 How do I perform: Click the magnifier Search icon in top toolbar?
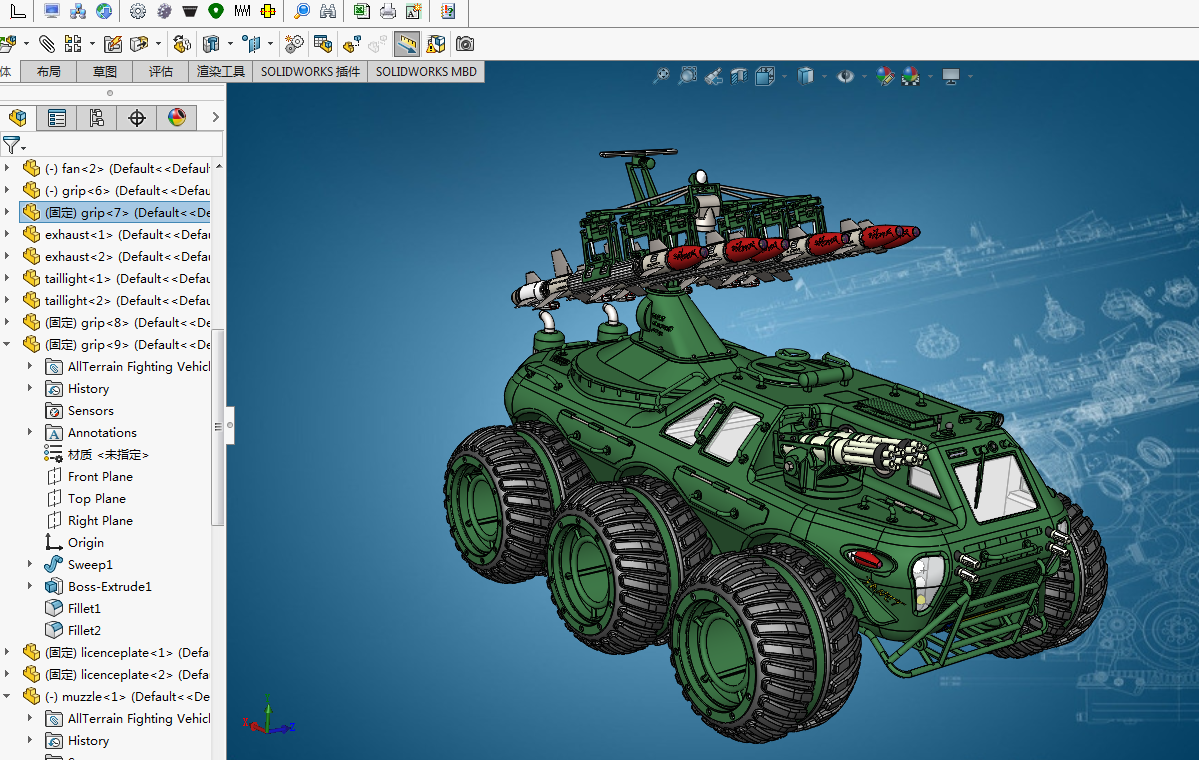tap(302, 11)
